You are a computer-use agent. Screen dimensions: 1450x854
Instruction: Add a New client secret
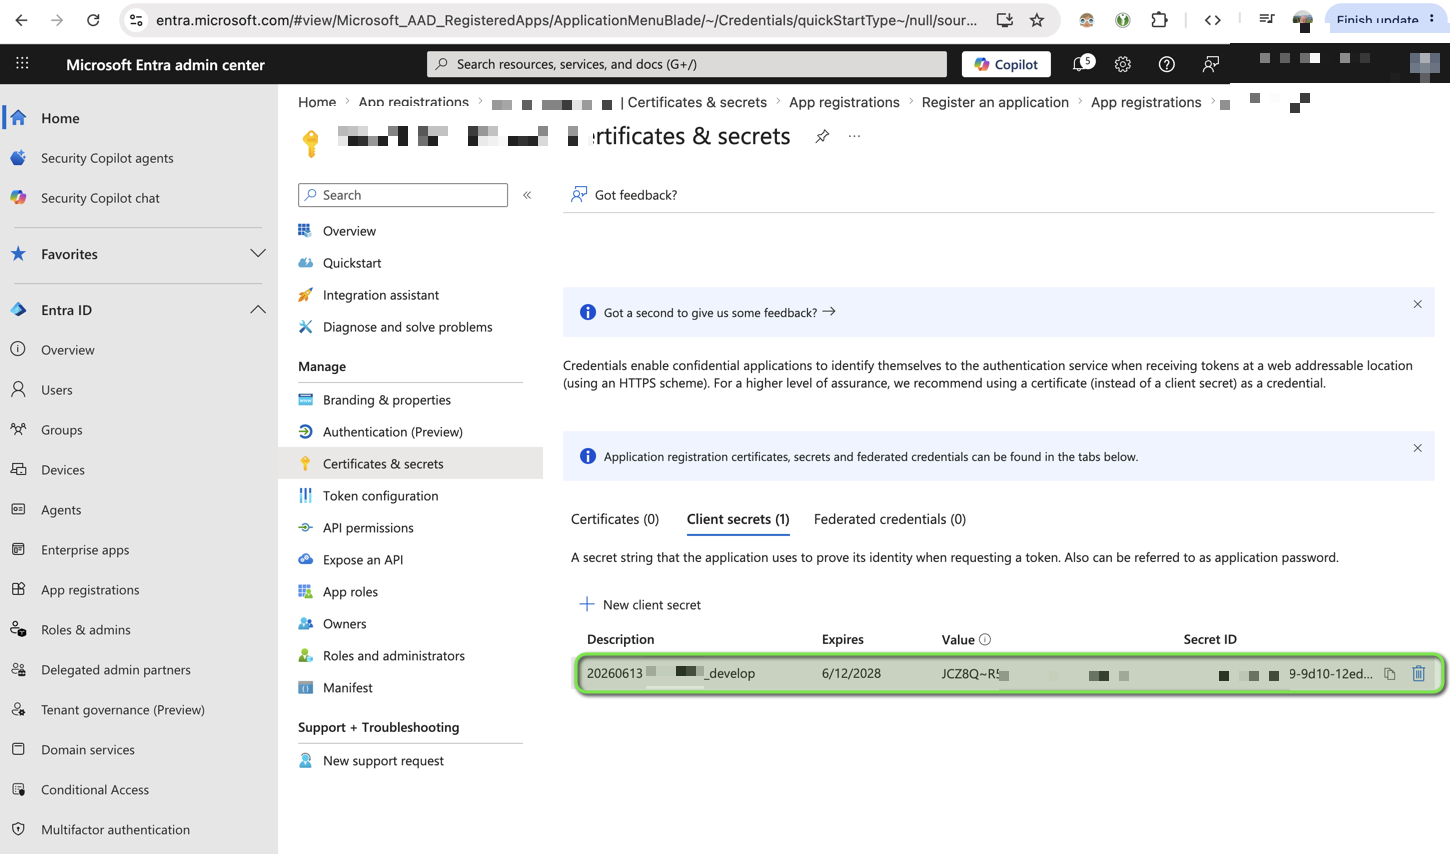[640, 605]
